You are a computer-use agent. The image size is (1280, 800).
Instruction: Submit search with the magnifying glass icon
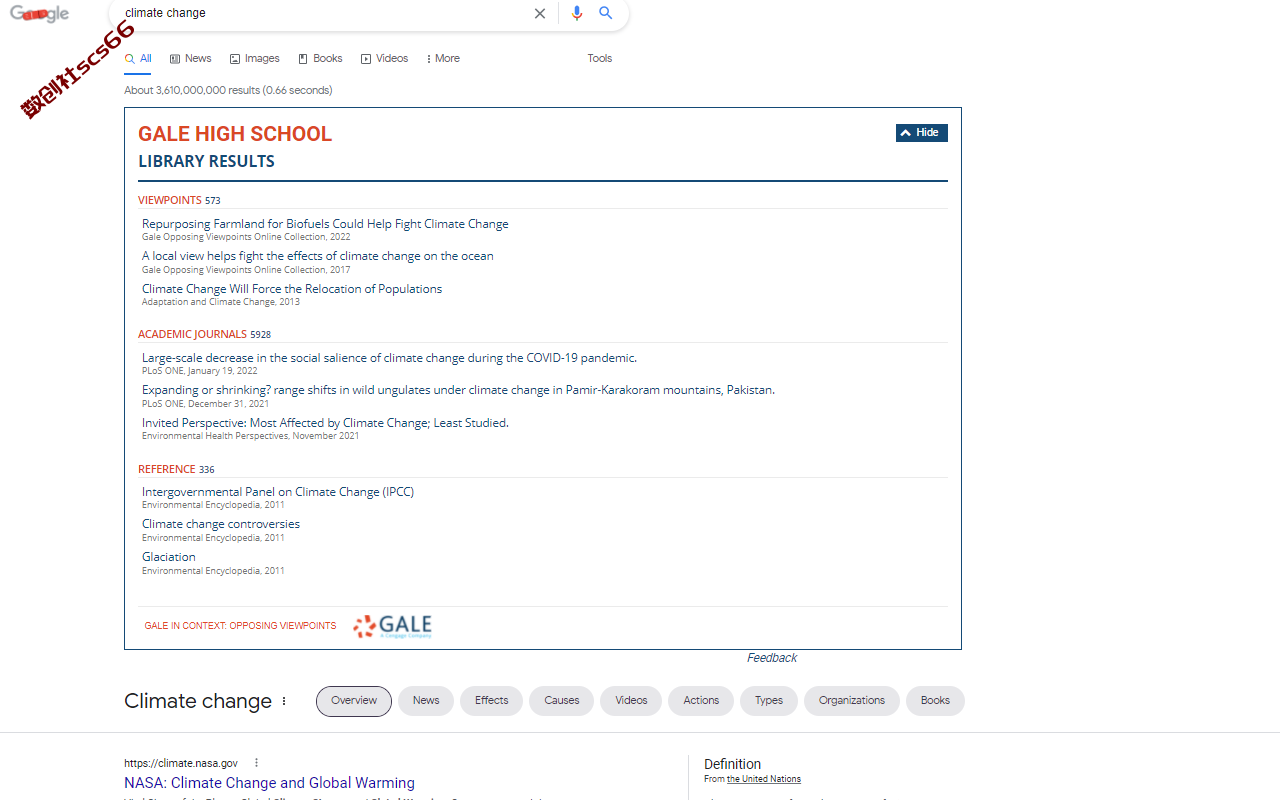pyautogui.click(x=606, y=13)
